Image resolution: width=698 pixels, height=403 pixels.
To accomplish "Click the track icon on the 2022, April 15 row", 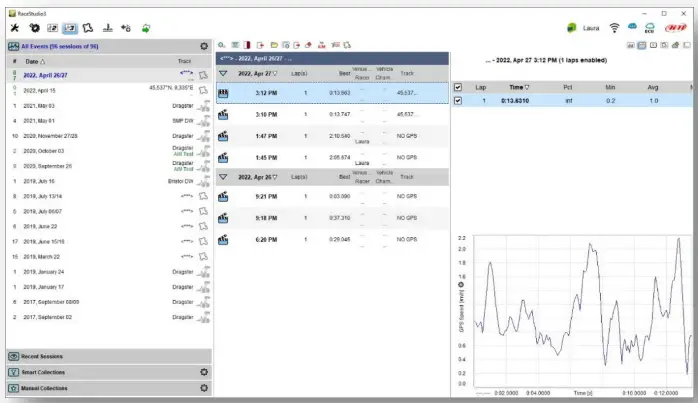I will tap(203, 90).
